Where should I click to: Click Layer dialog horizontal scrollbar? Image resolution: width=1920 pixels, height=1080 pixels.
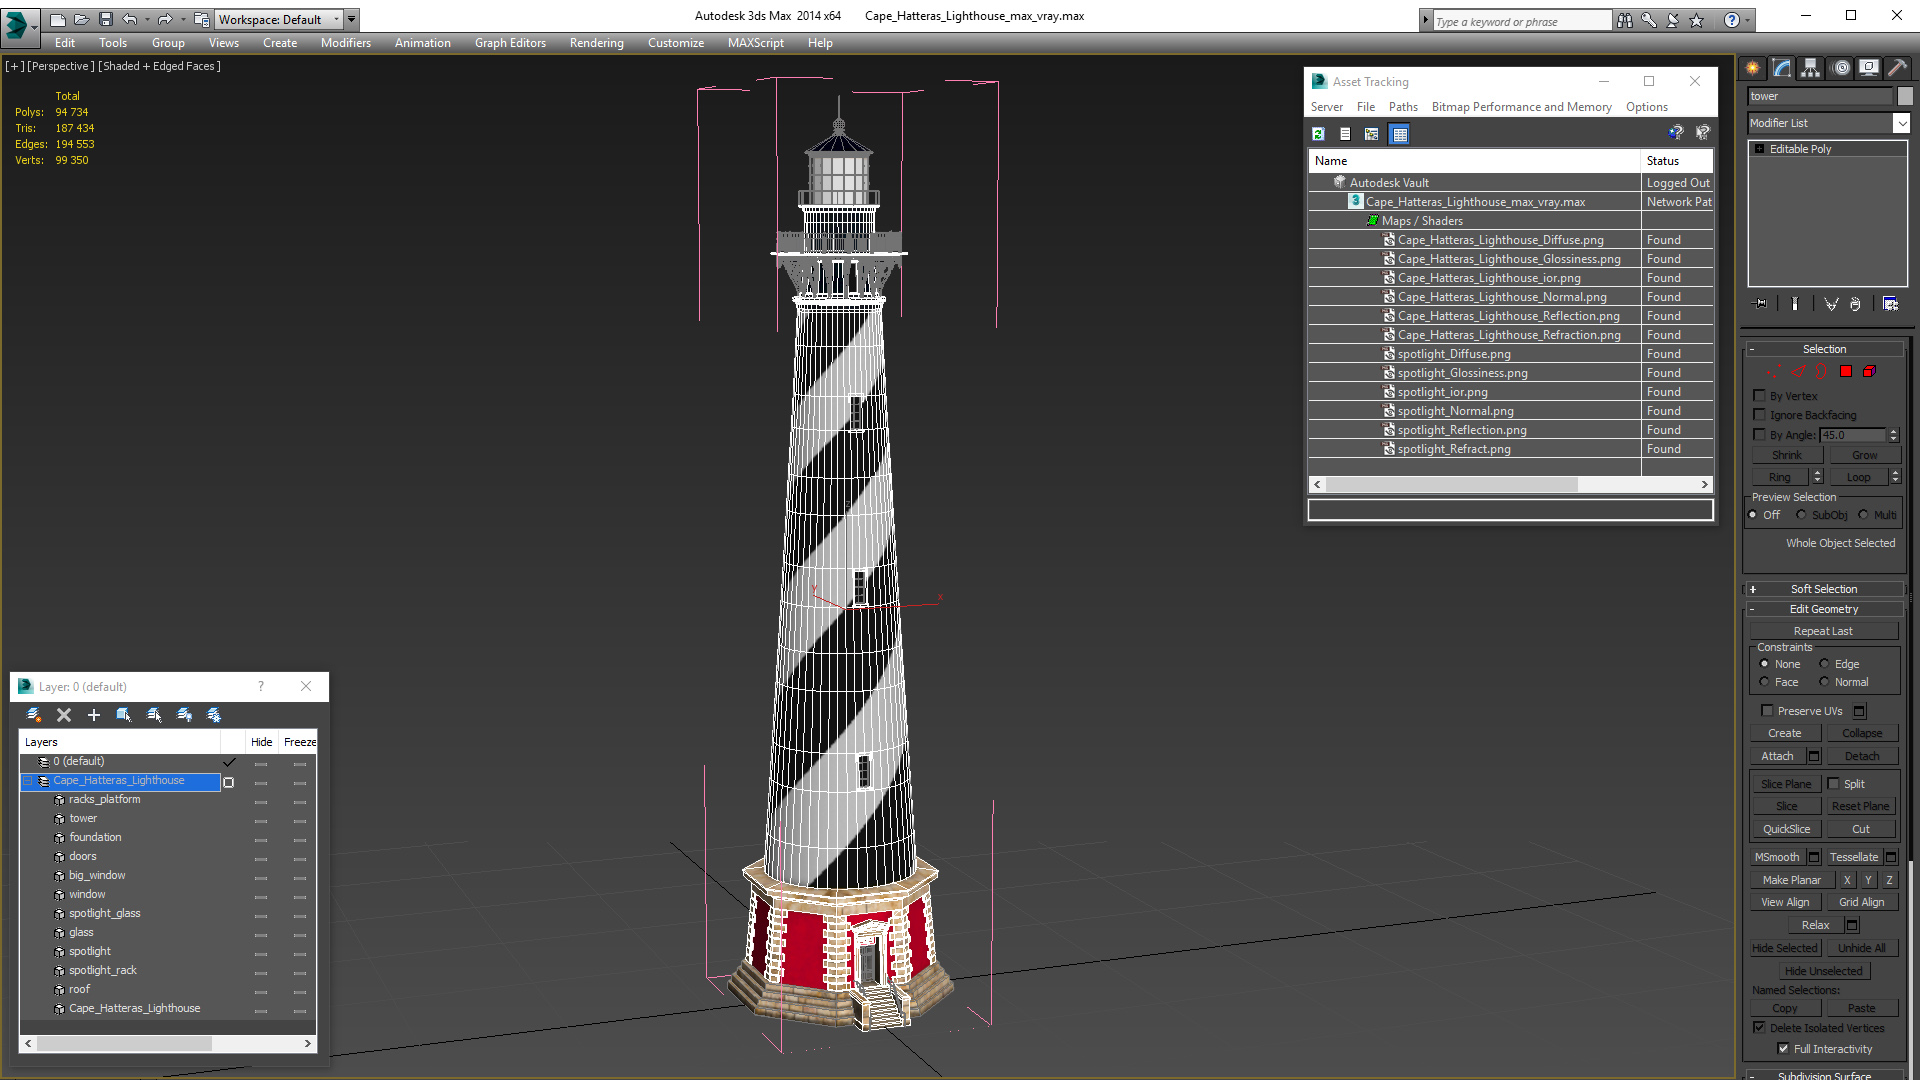coord(167,1043)
